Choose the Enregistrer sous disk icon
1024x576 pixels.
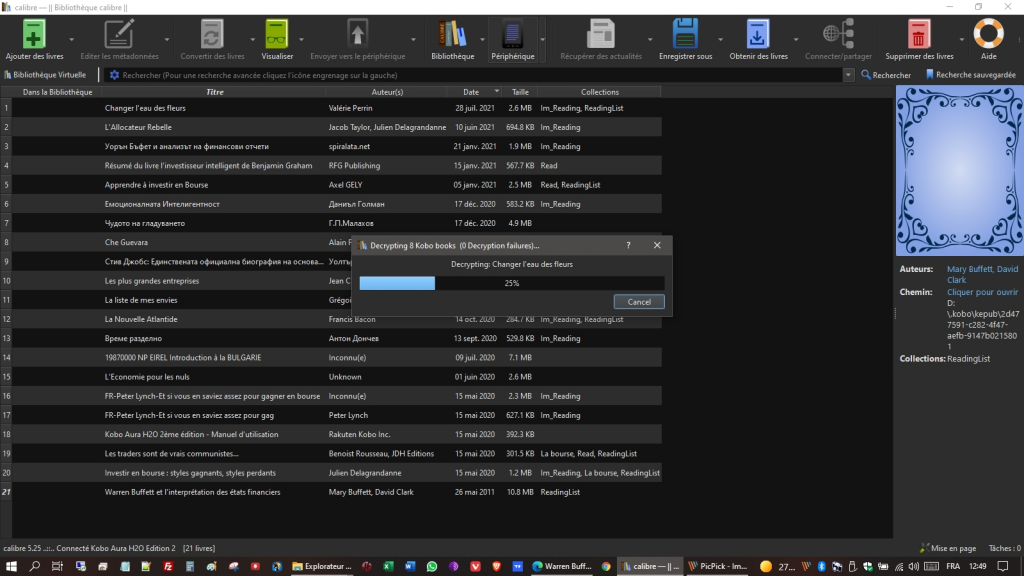click(685, 34)
